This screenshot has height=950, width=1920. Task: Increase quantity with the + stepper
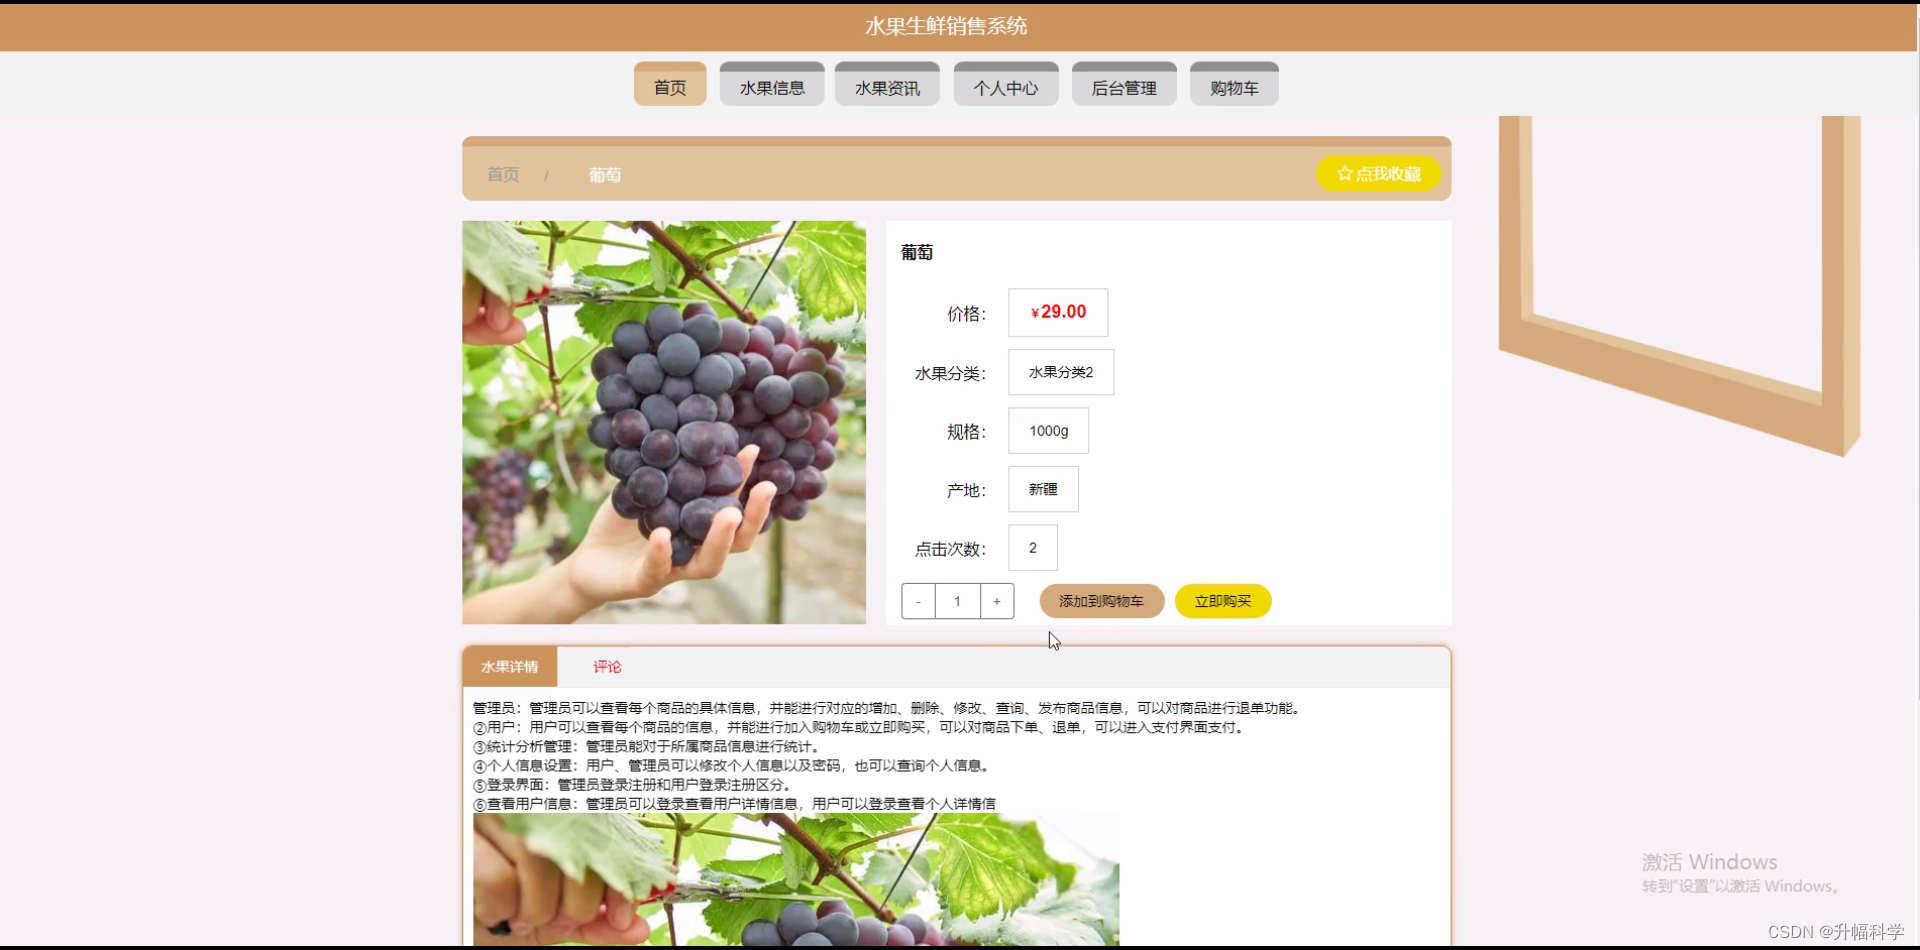pyautogui.click(x=997, y=601)
